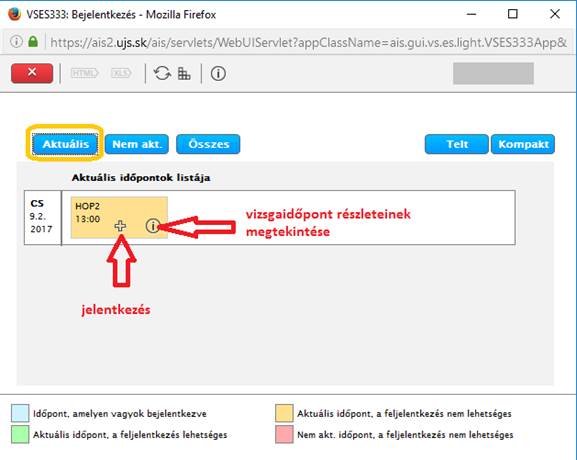Click the gray box in the toolbar
Image resolution: width=577 pixels, height=460 pixels.
coord(493,73)
